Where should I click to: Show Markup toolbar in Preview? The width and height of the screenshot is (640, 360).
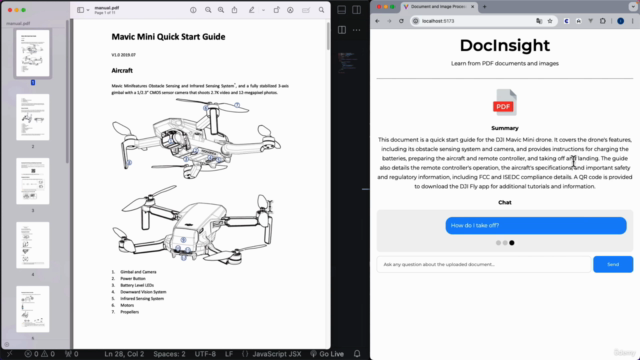pyautogui.click(x=290, y=10)
